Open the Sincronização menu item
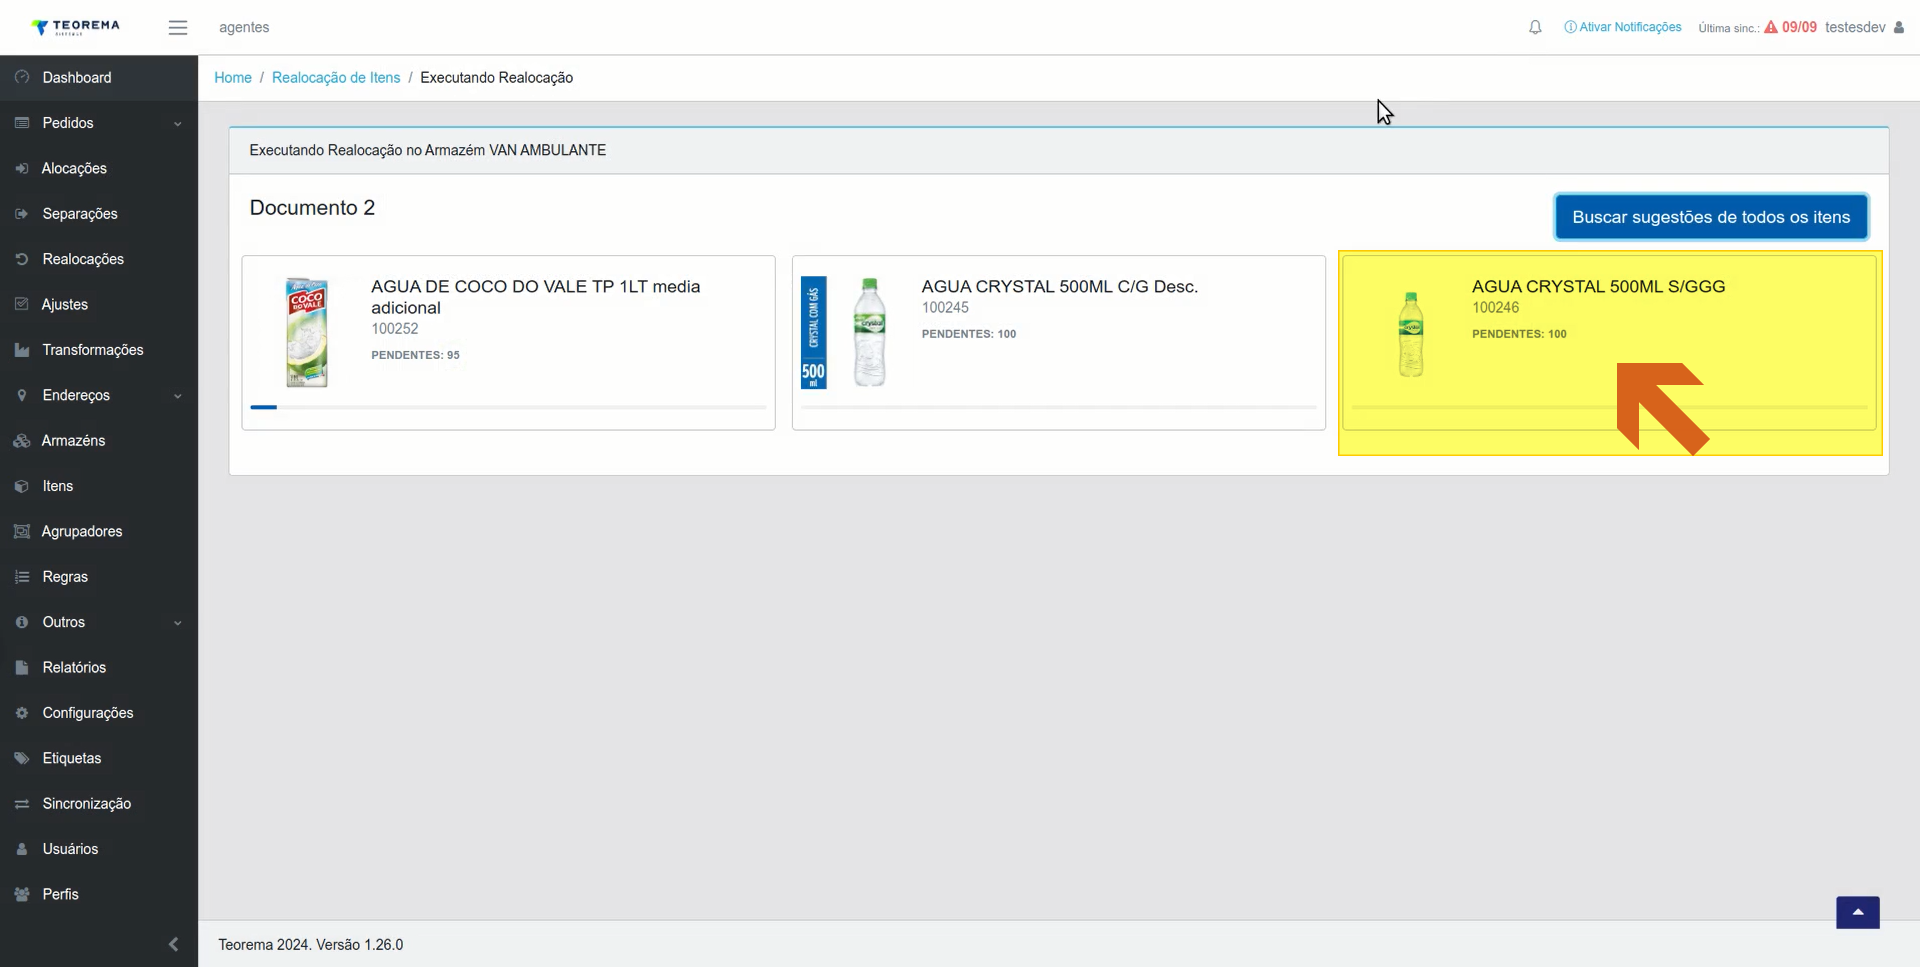The width and height of the screenshot is (1920, 967). (x=99, y=803)
